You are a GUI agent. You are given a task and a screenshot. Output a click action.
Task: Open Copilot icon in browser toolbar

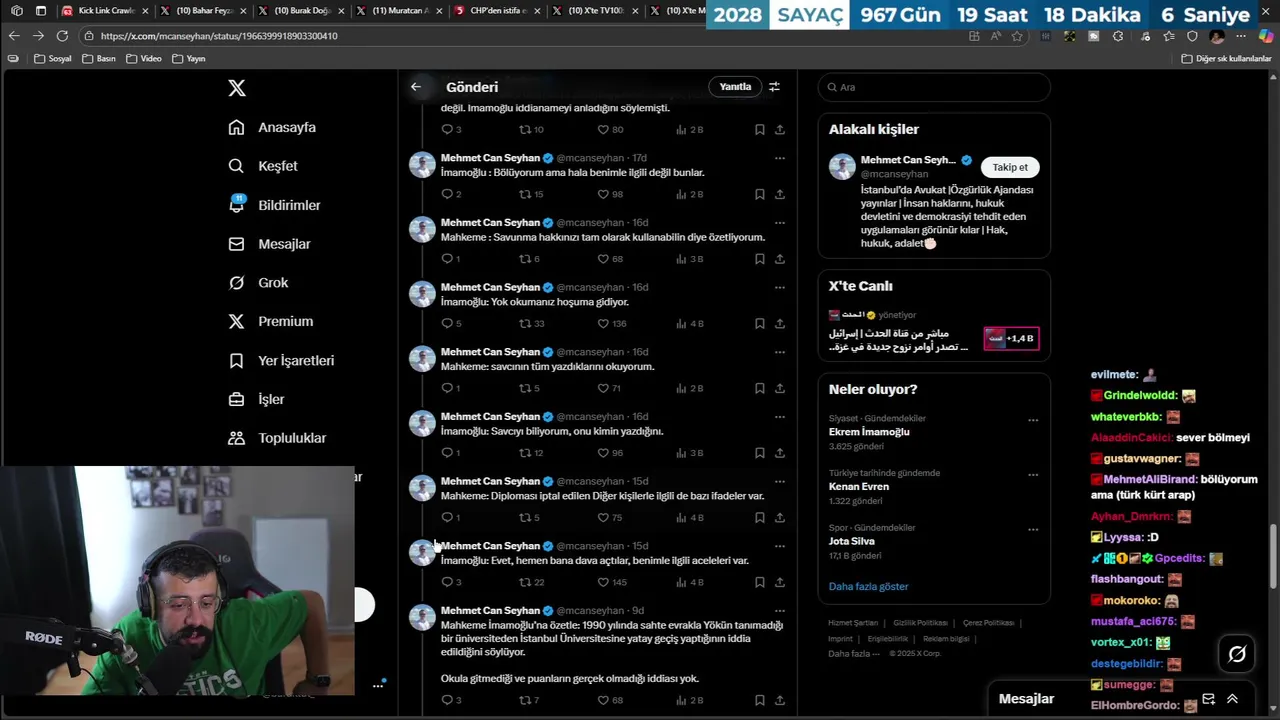point(1266,36)
